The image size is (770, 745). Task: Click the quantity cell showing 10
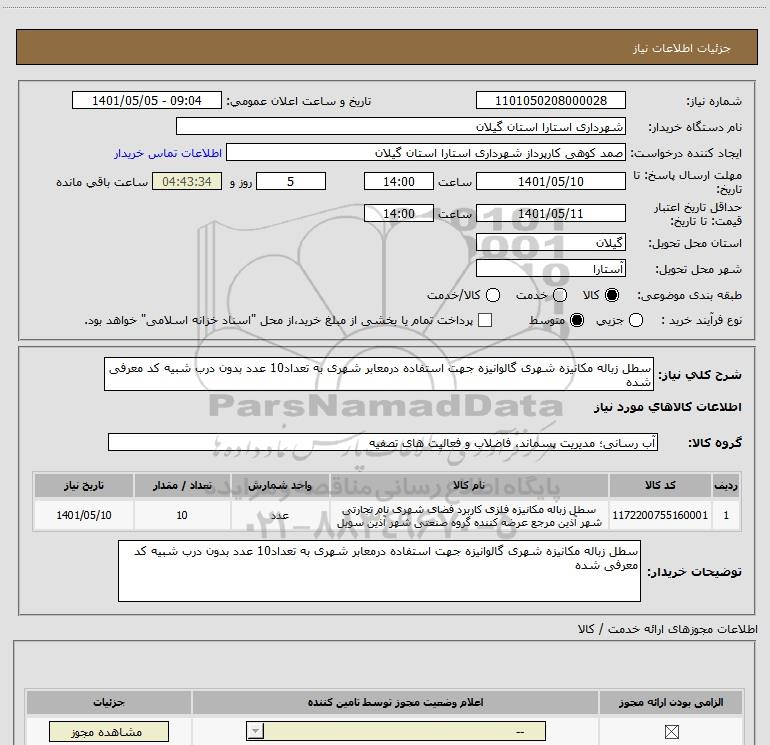pos(182,515)
